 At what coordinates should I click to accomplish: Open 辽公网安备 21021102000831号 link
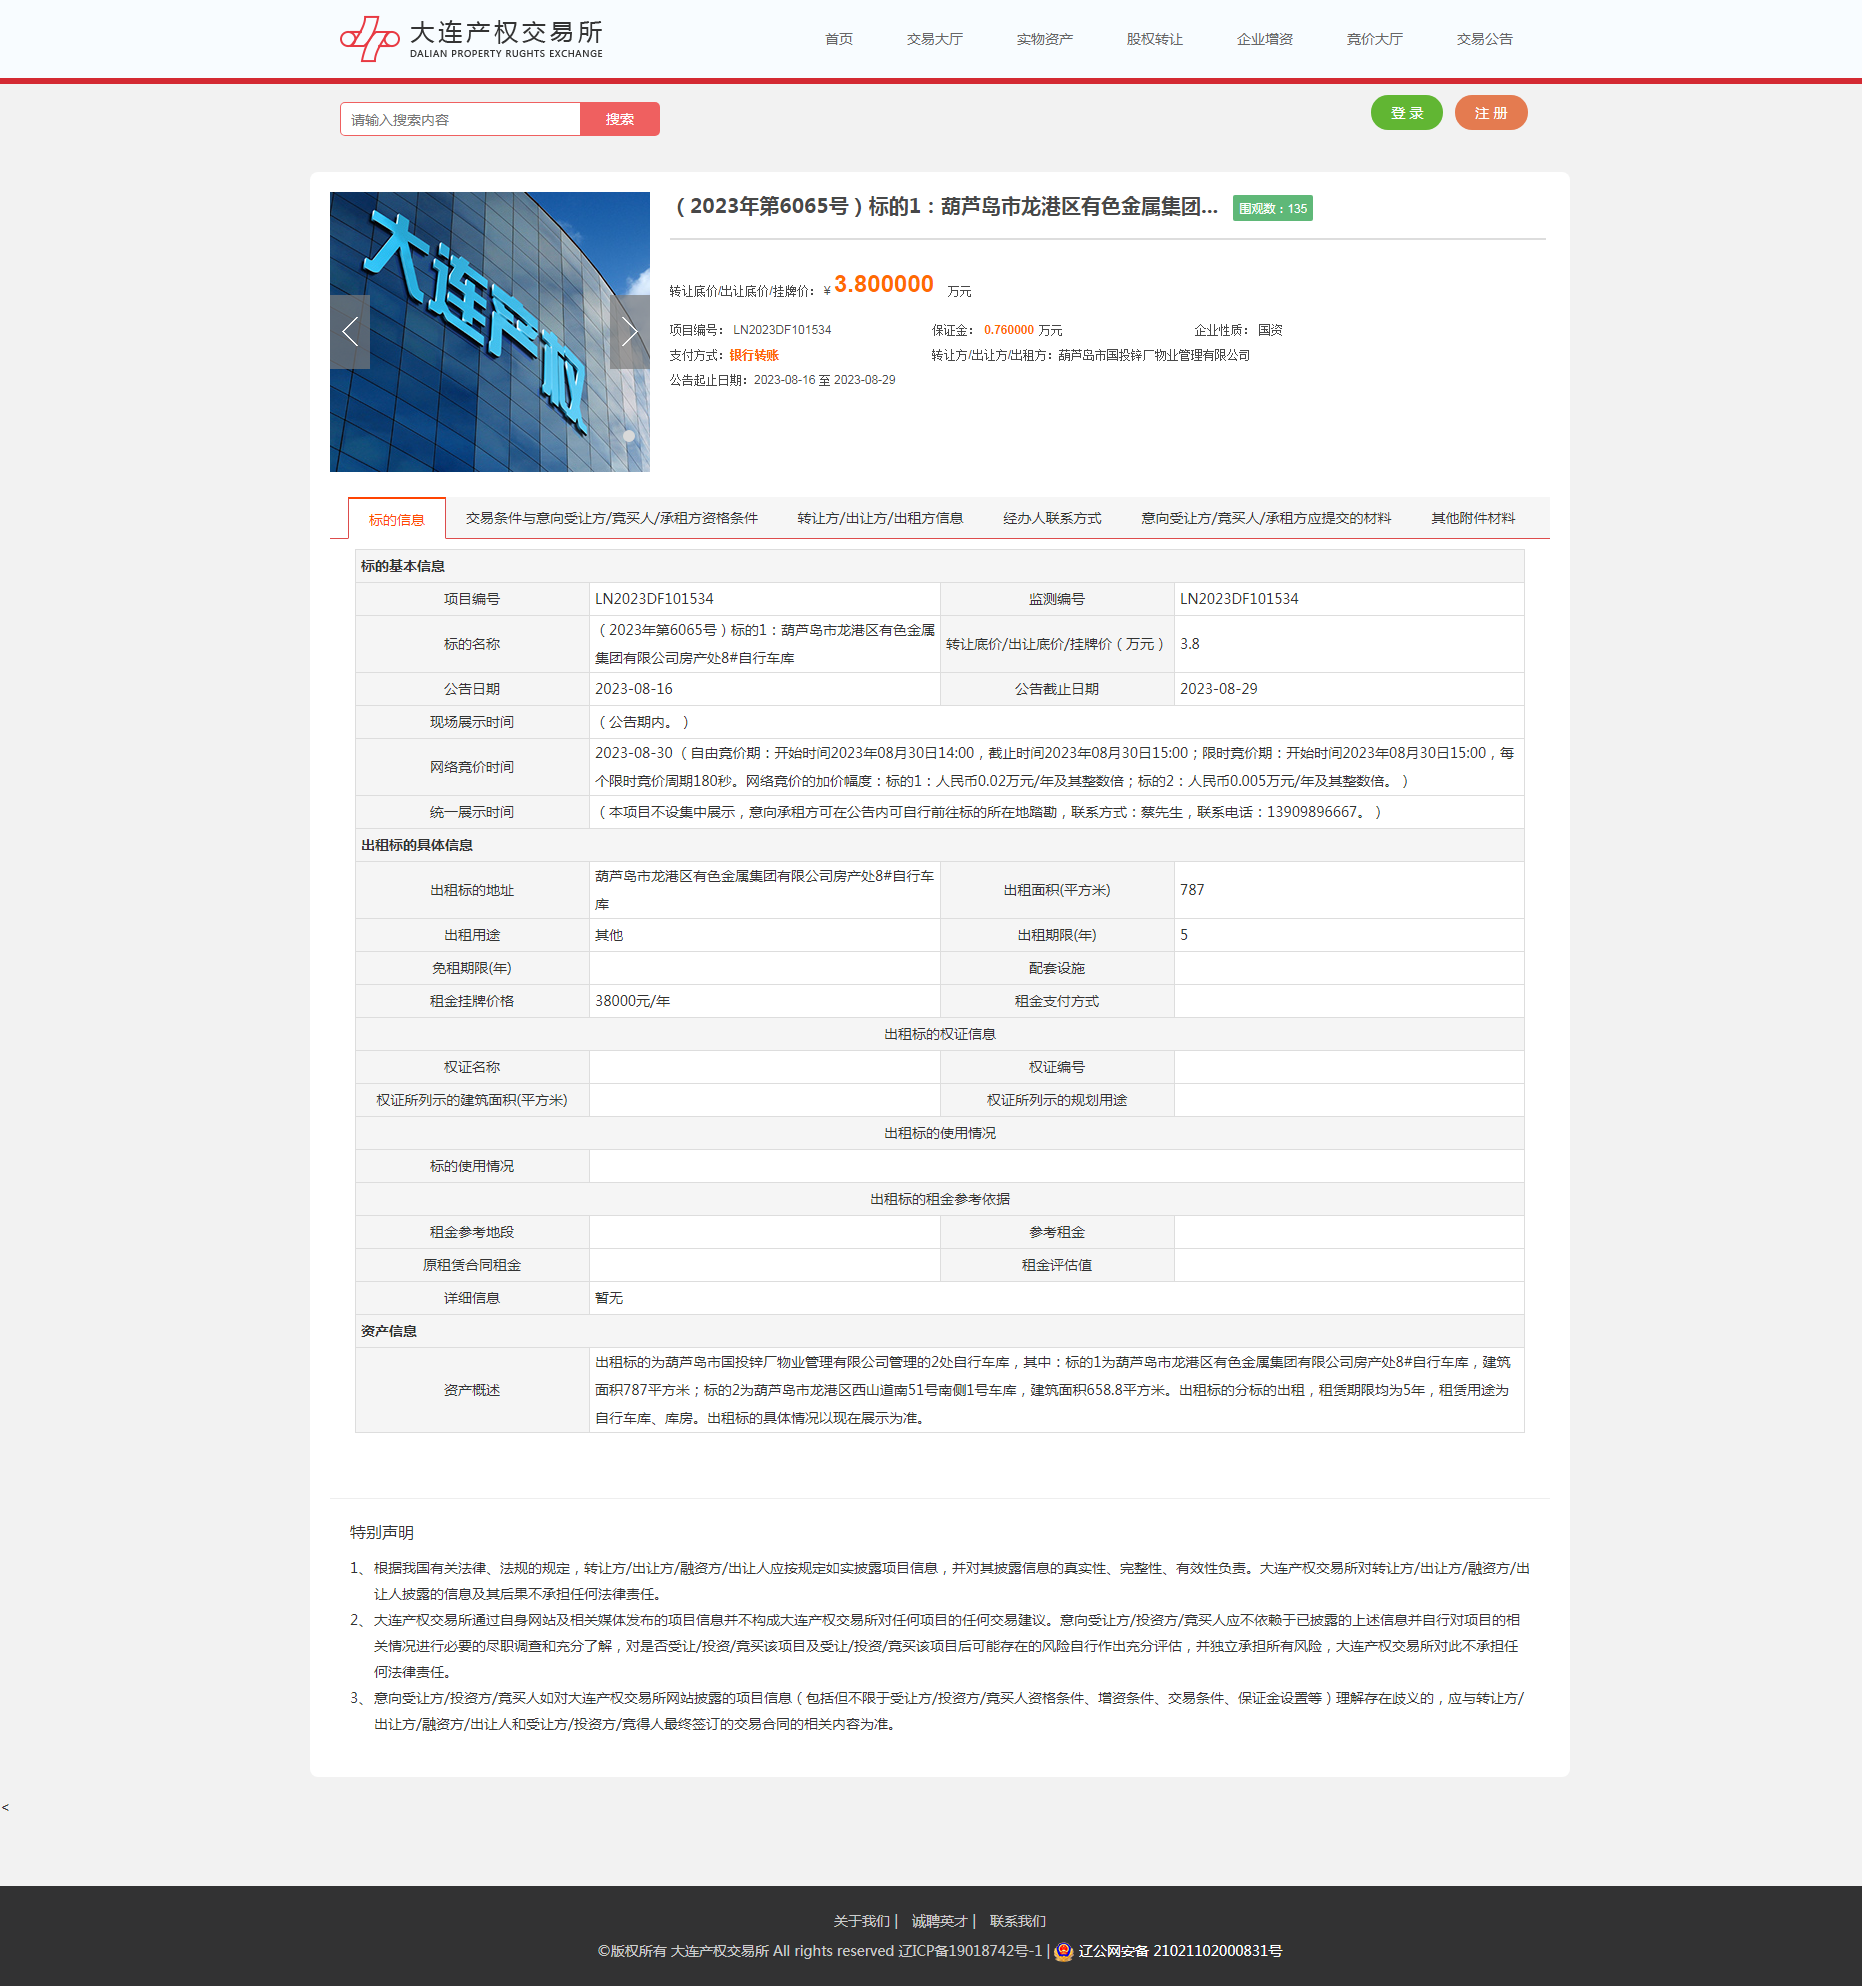tap(1180, 1951)
